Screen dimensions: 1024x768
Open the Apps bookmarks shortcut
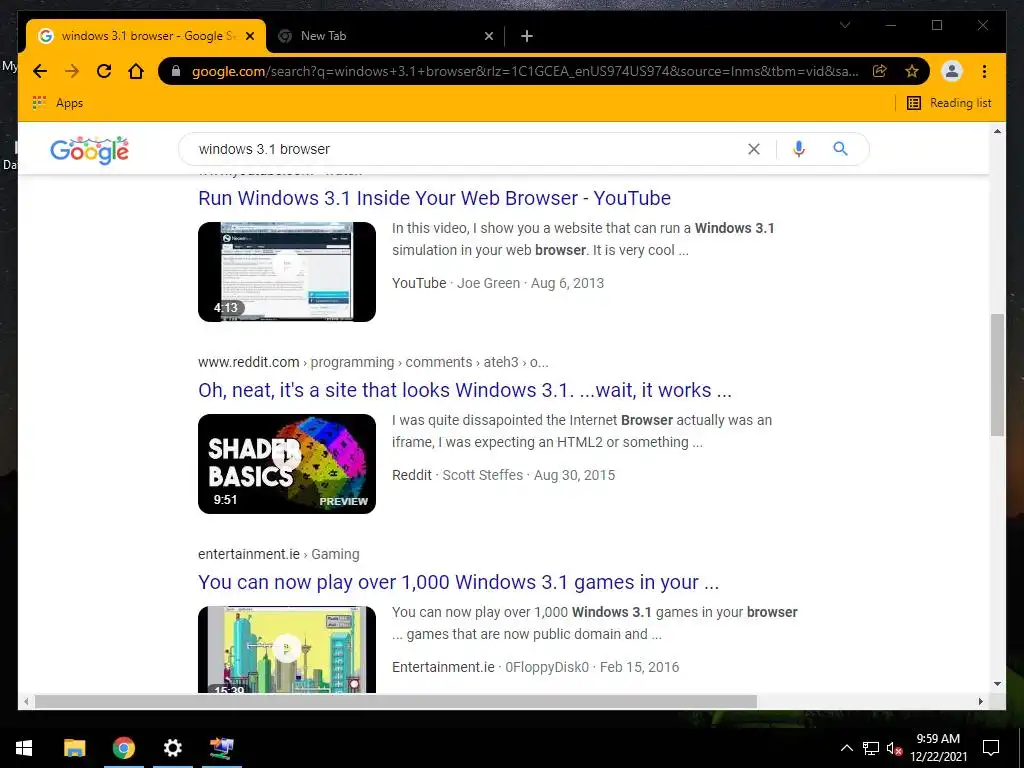[57, 103]
